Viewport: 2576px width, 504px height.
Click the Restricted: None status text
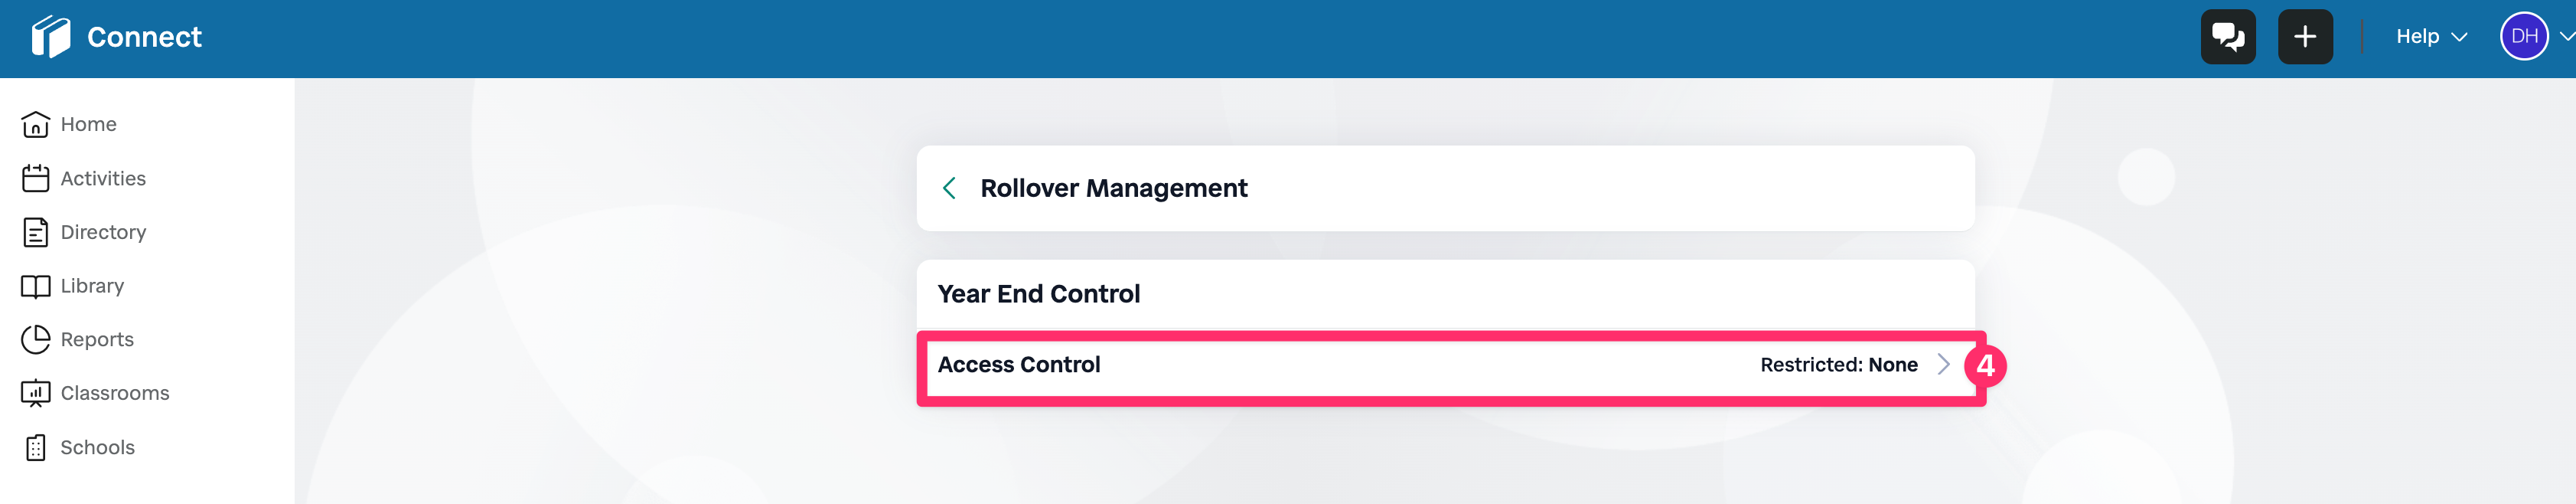click(x=1838, y=365)
